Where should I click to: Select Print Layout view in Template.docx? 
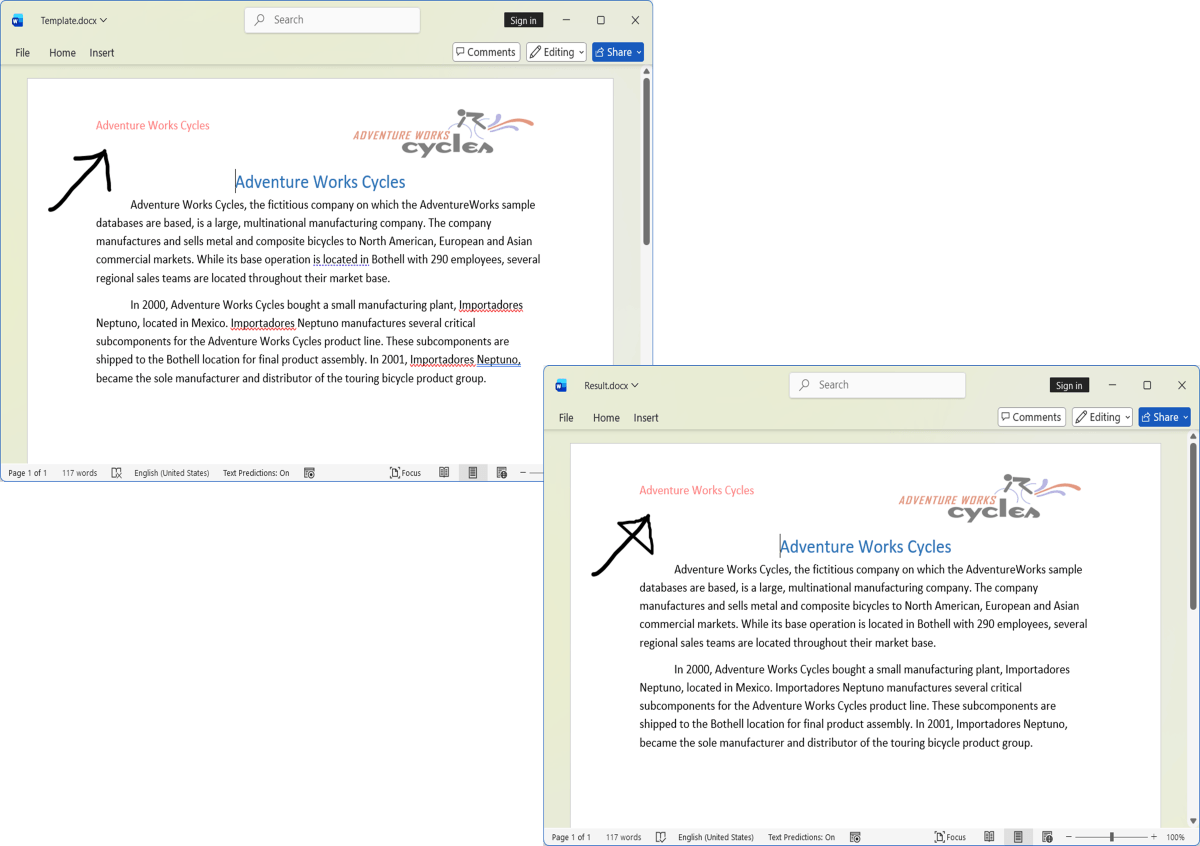point(473,473)
